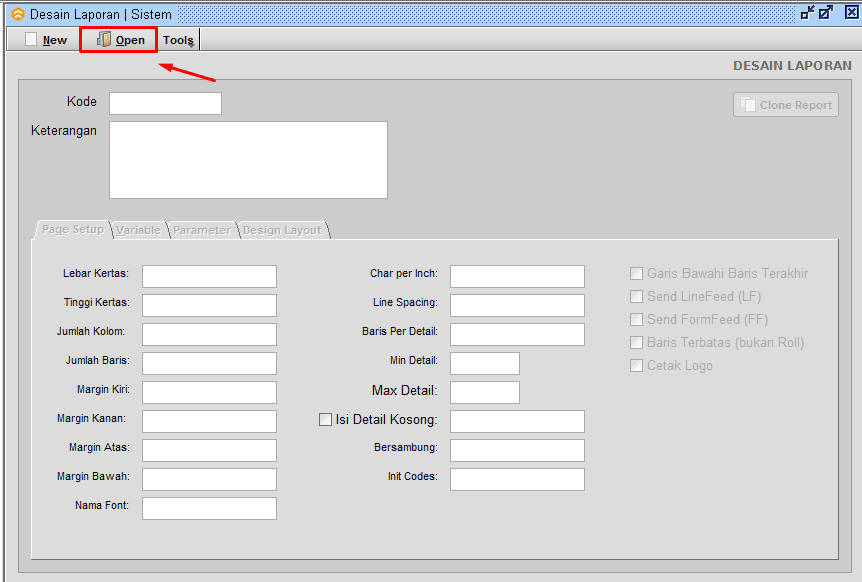
Task: Click the Kode label text
Action: 82,102
